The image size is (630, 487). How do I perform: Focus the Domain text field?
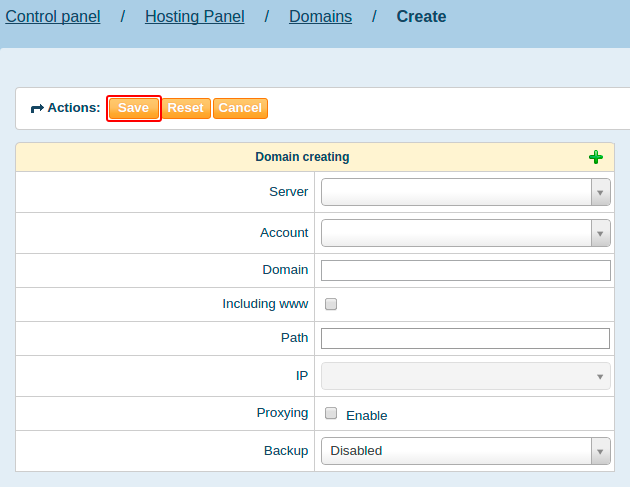pyautogui.click(x=465, y=270)
